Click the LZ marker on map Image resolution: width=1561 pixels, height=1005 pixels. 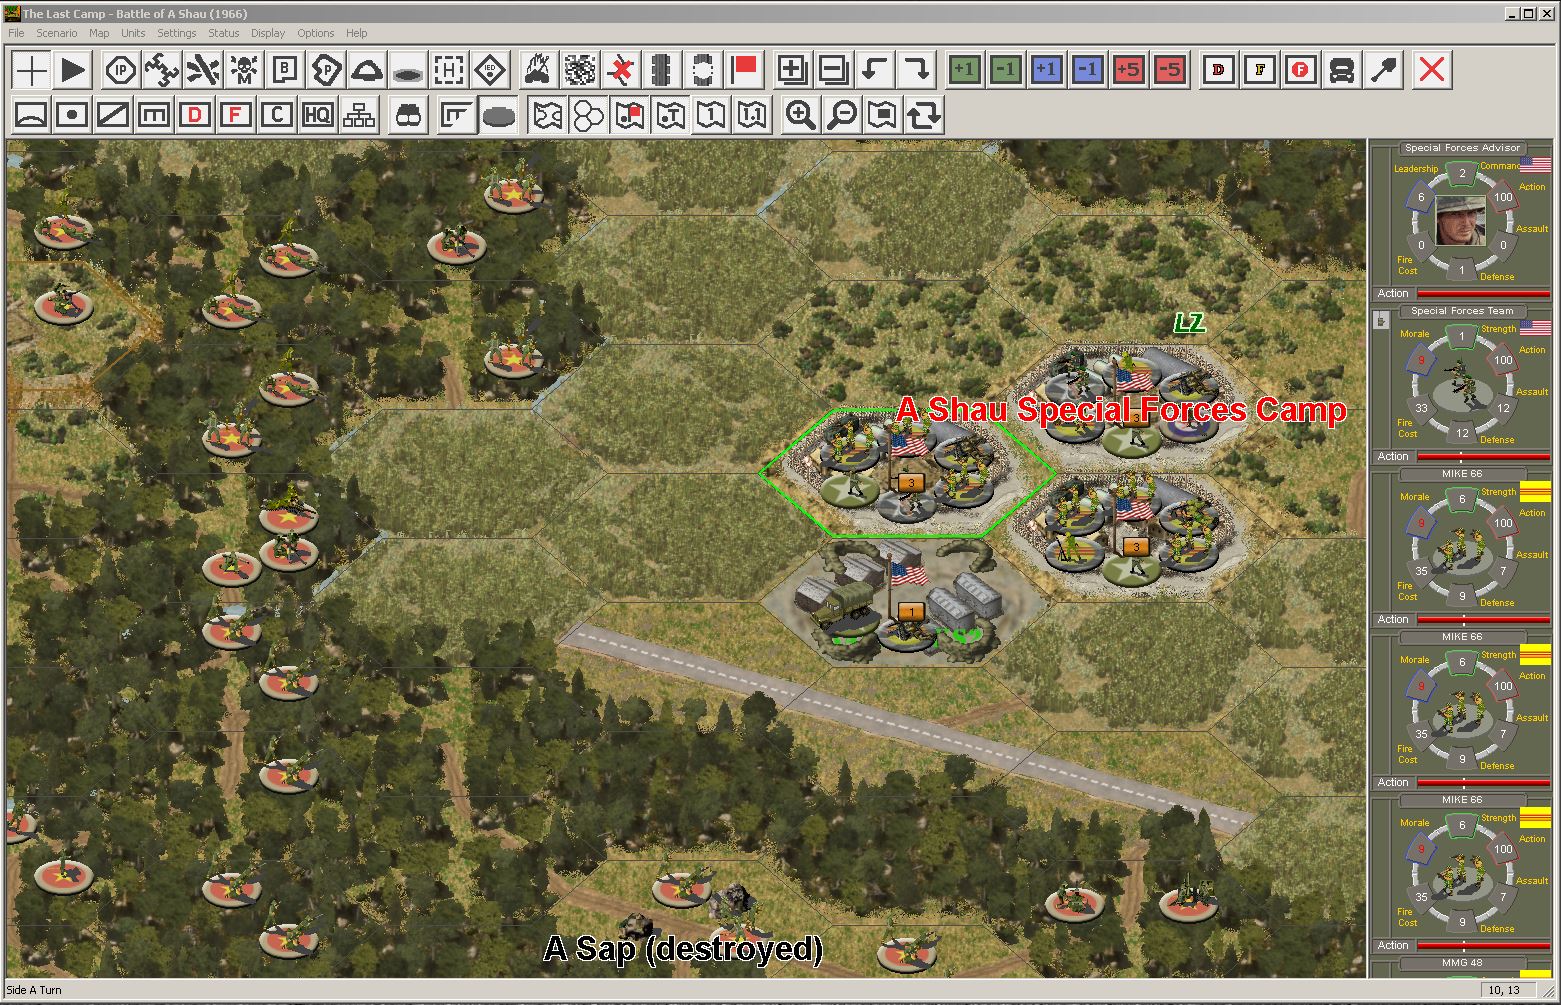point(1189,323)
